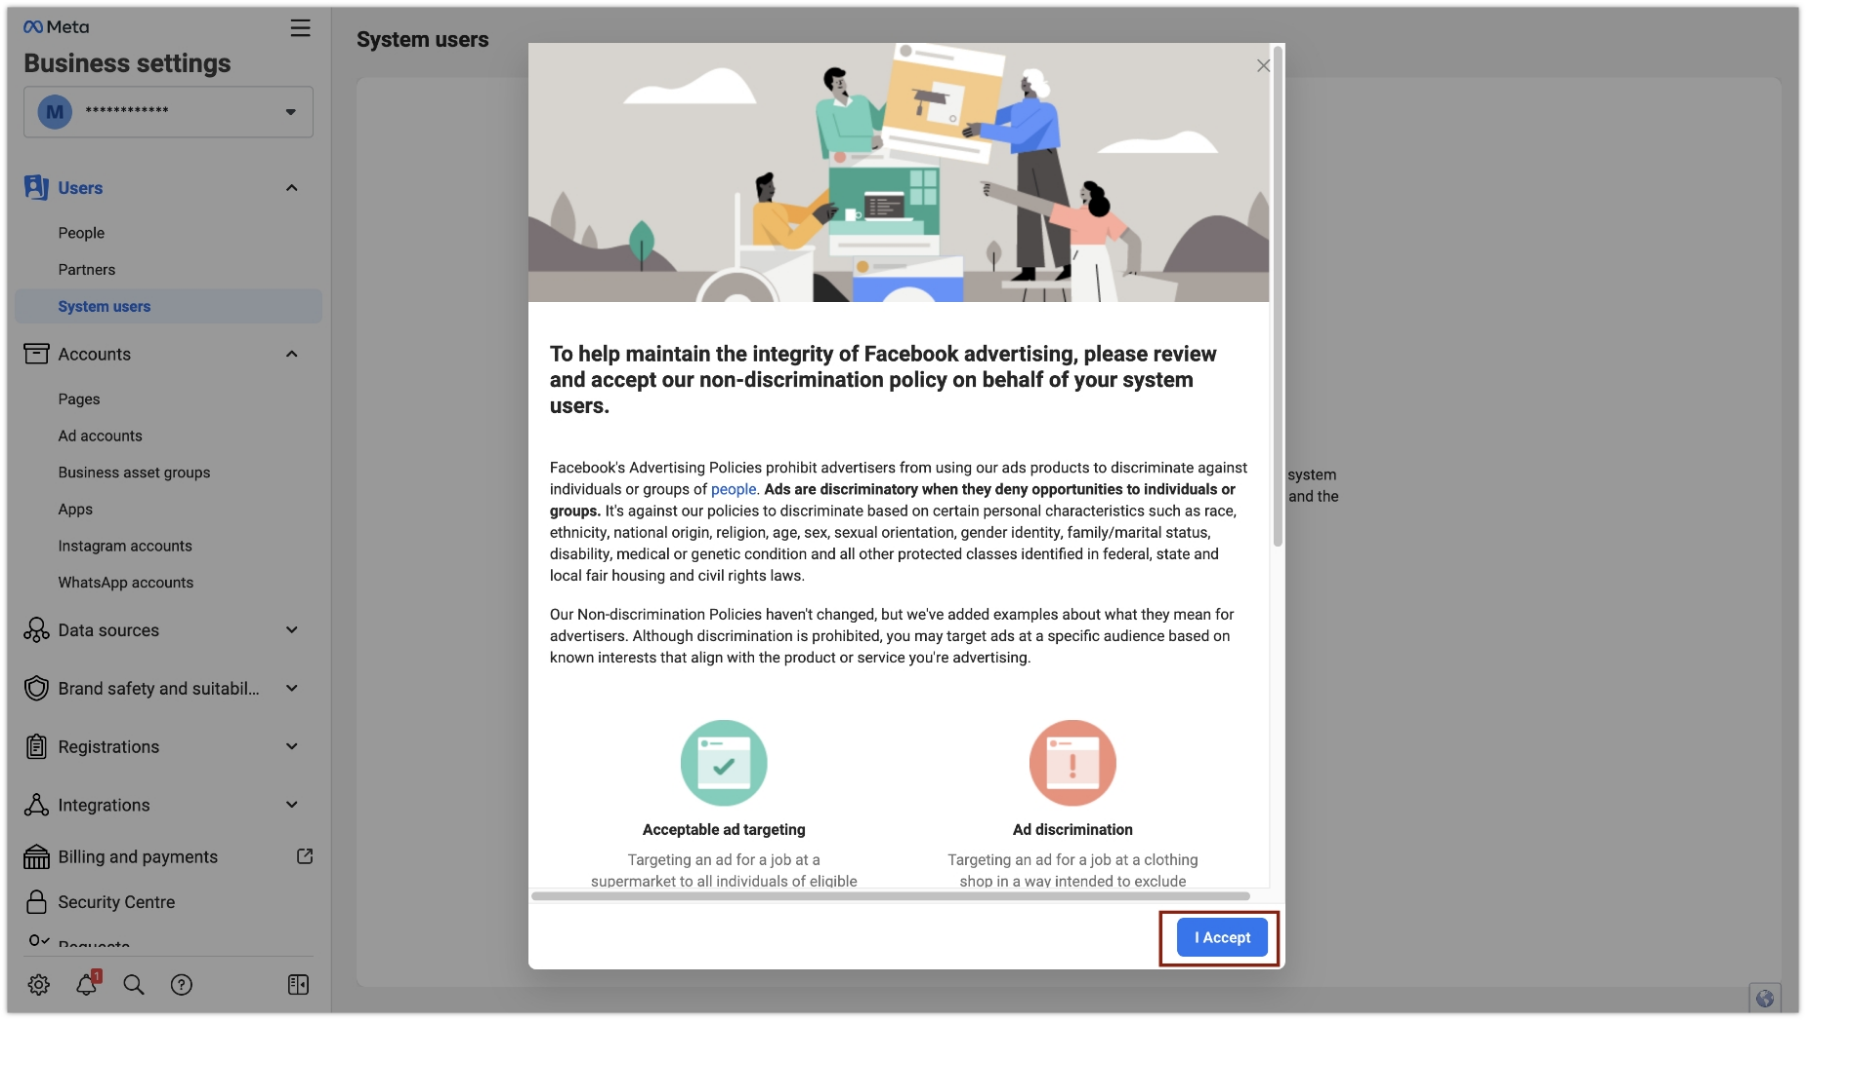The width and height of the screenshot is (1866, 1080).
Task: Open Partners under Users
Action: click(x=86, y=270)
